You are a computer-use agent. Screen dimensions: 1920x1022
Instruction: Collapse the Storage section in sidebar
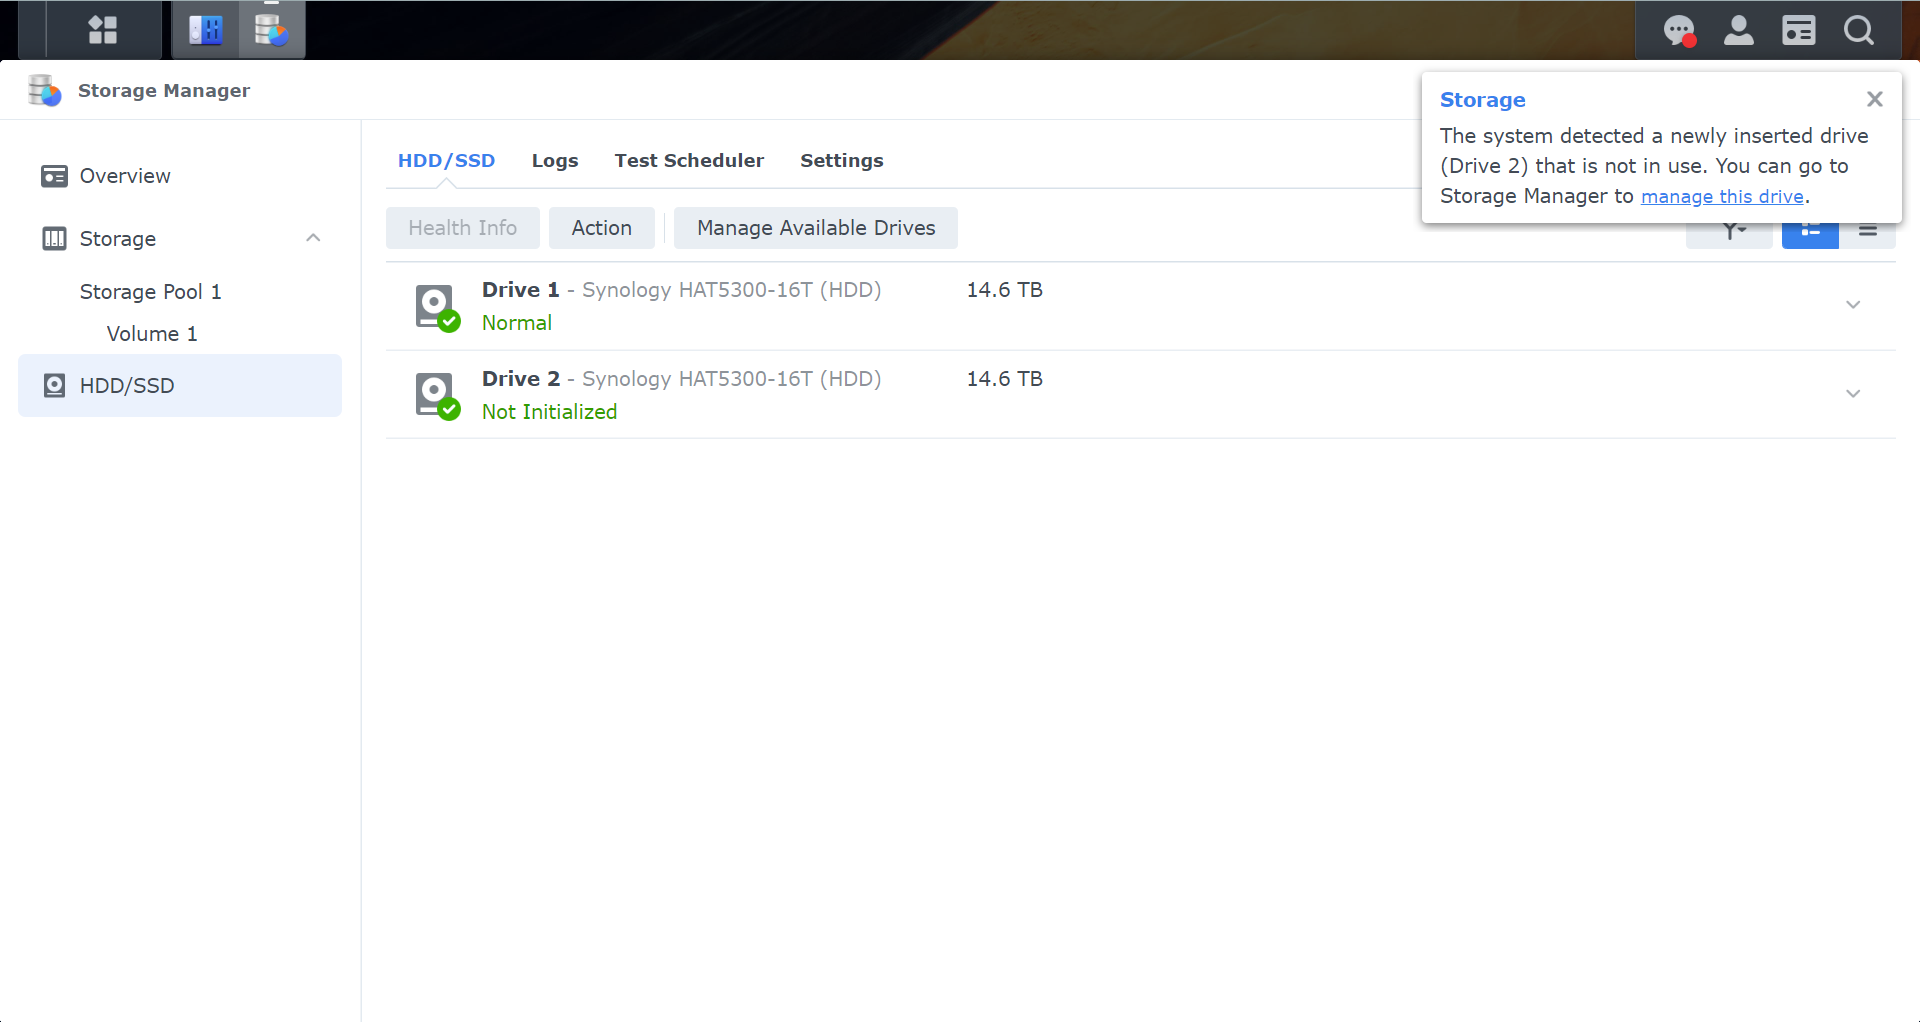313,238
